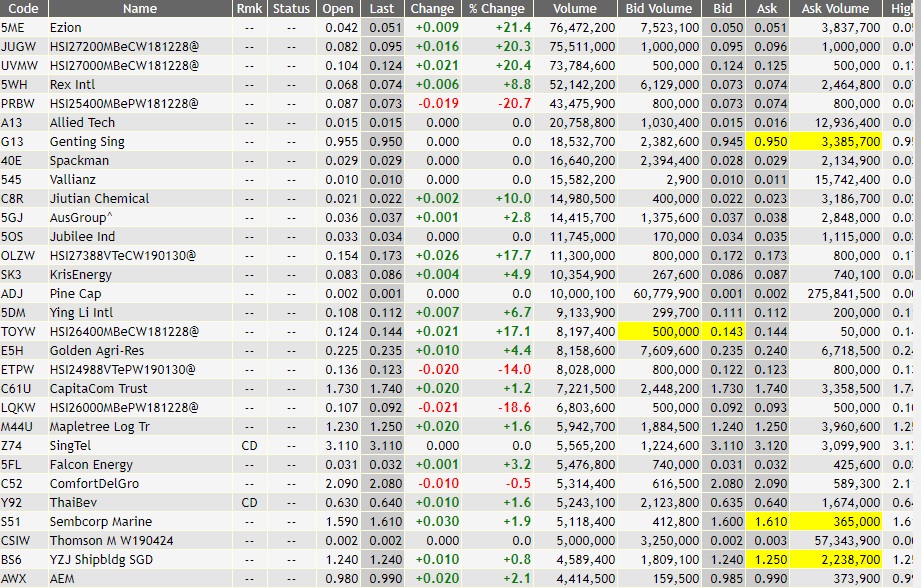
Task: Click highlighted Bid Volume 500,000 in TOYW row
Action: click(659, 331)
